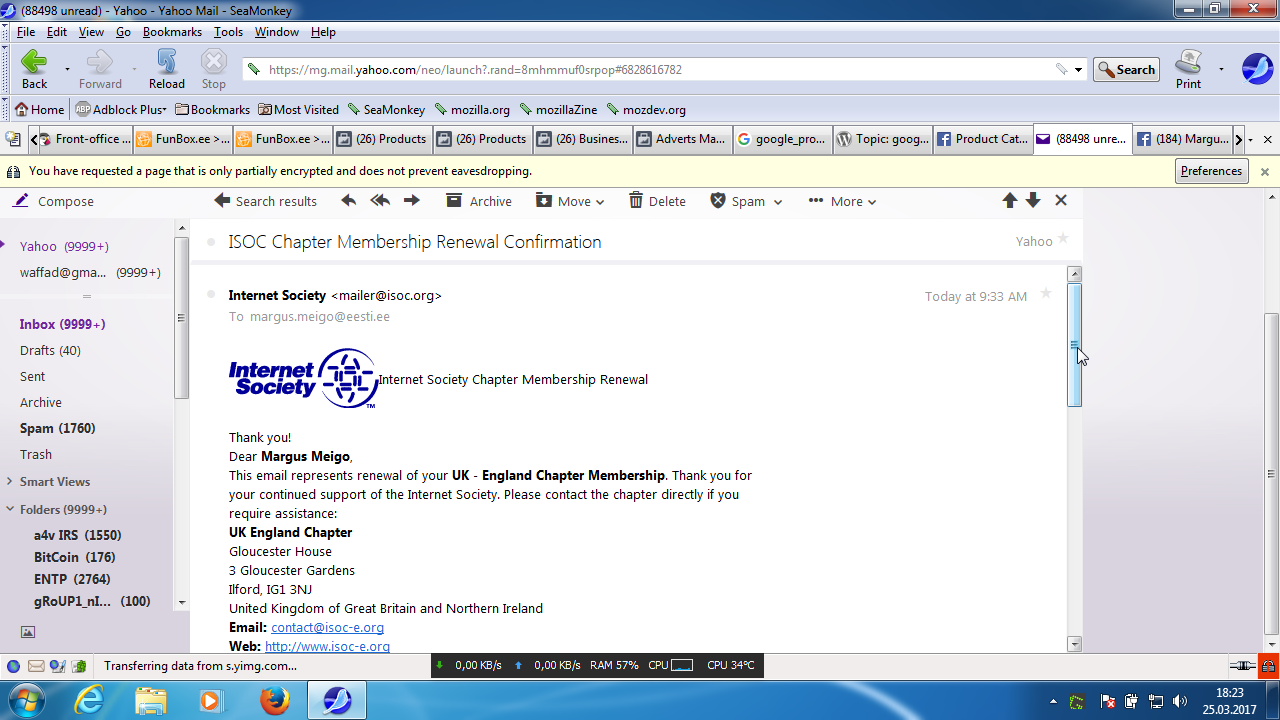Click the Search button beside the URL bar
The width and height of the screenshot is (1280, 720).
[x=1126, y=70]
